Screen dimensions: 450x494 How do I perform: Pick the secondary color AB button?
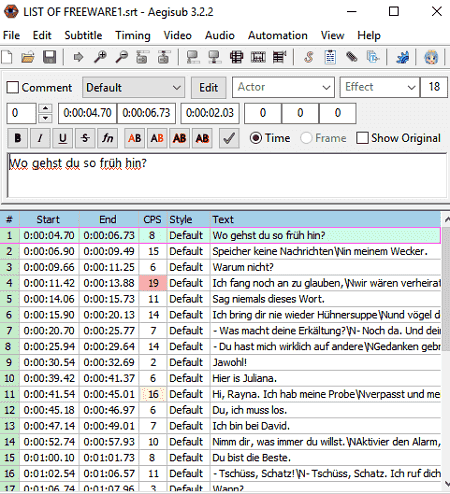(157, 138)
